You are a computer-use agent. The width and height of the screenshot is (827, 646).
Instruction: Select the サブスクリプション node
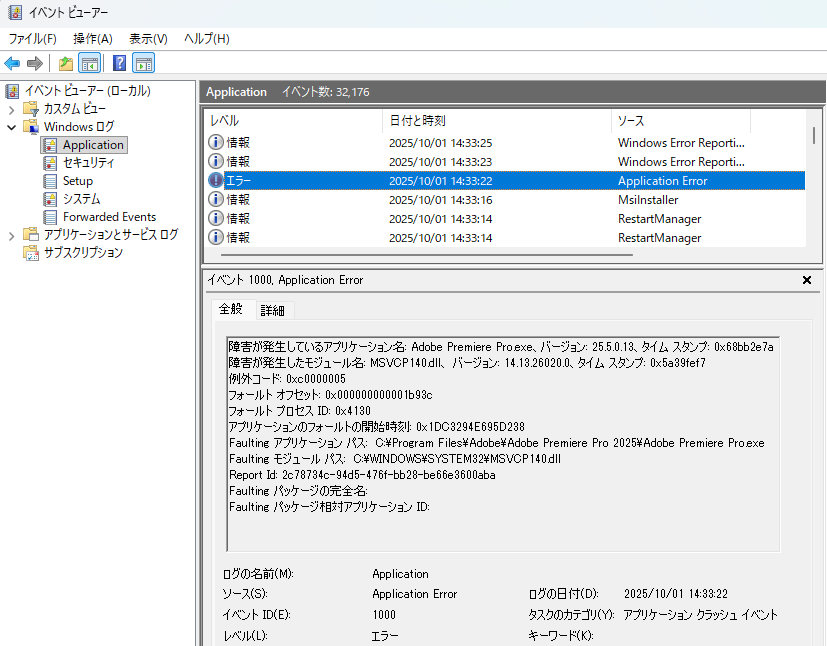coord(82,253)
